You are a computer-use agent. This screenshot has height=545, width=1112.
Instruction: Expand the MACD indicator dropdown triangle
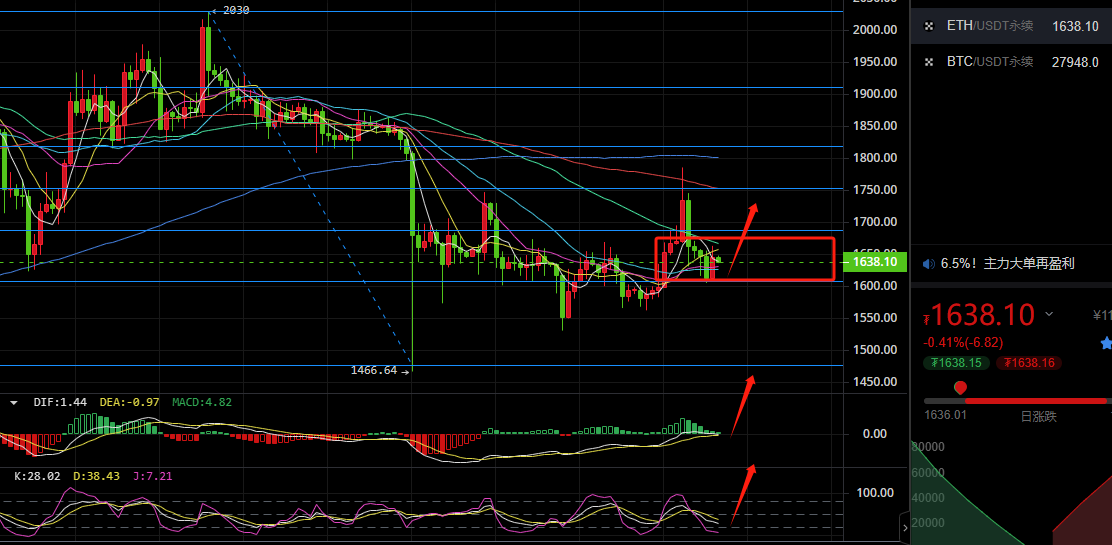(x=13, y=402)
